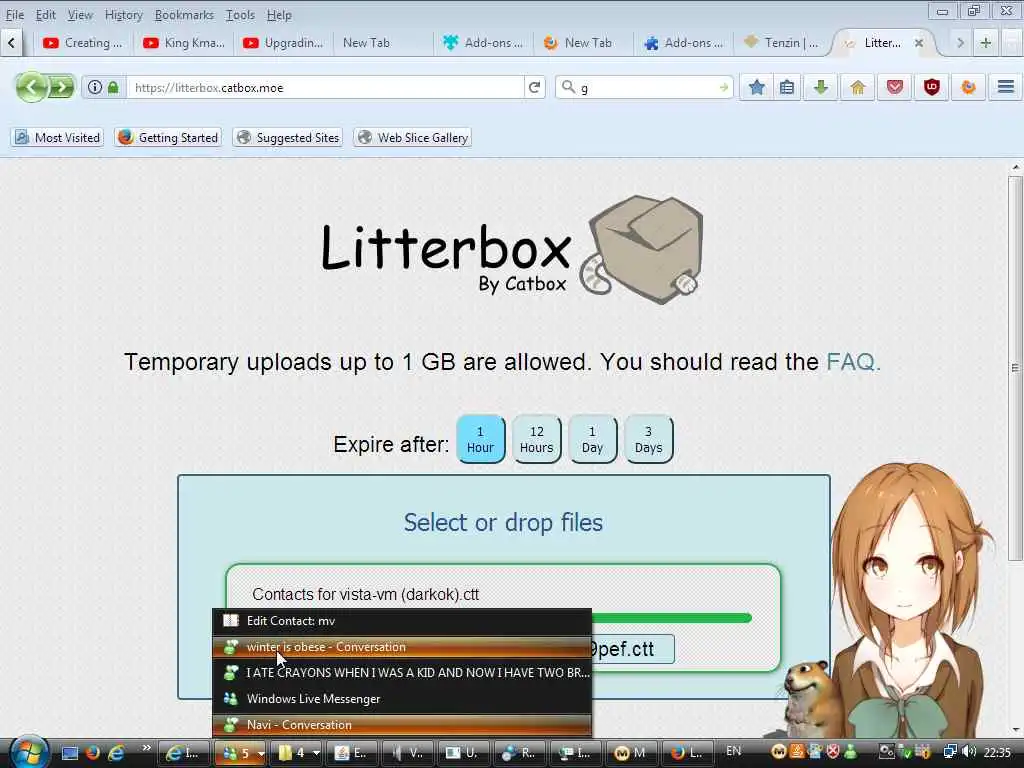Open the Tools menu
1024x768 pixels.
240,14
